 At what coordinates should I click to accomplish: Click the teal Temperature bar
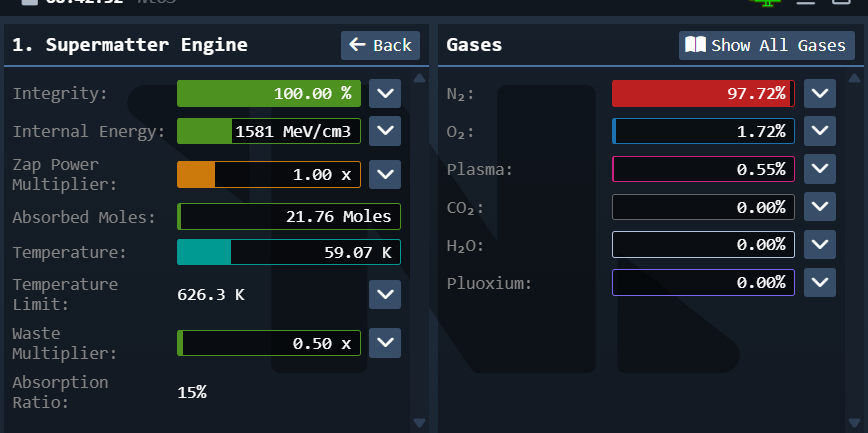coord(288,252)
